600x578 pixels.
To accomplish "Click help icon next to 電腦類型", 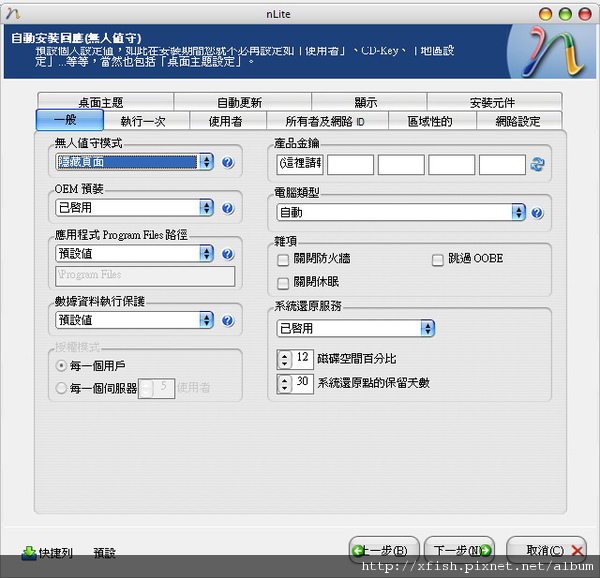I will pos(537,213).
